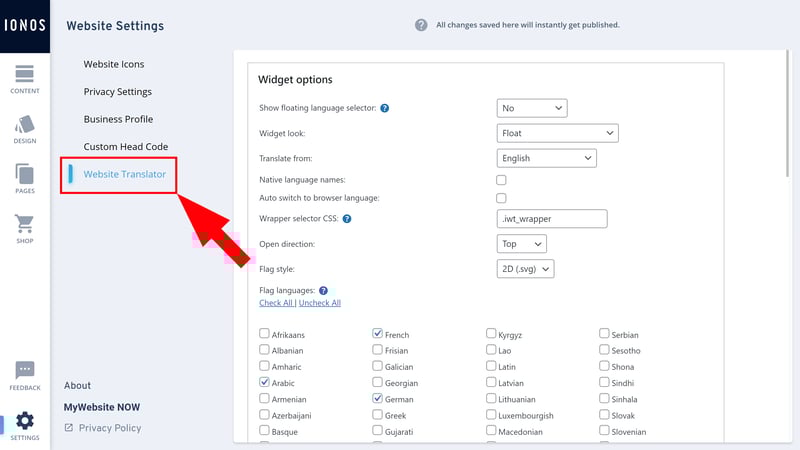
Task: Click help icon beside floating language selector
Action: click(x=385, y=108)
